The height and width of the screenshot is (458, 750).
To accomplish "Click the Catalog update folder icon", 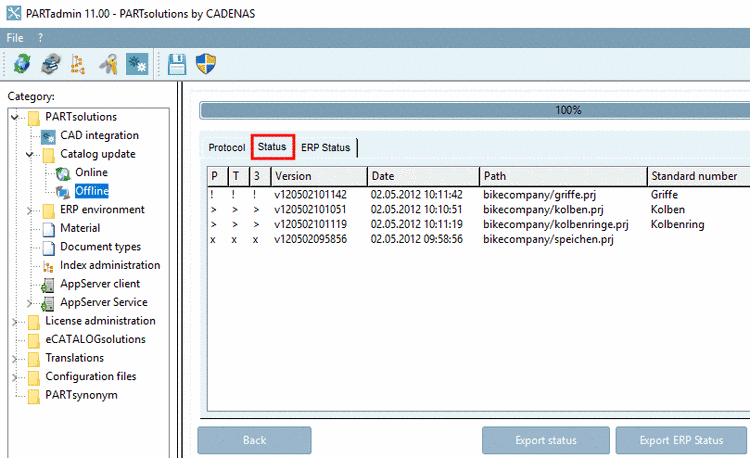I will pyautogui.click(x=48, y=155).
